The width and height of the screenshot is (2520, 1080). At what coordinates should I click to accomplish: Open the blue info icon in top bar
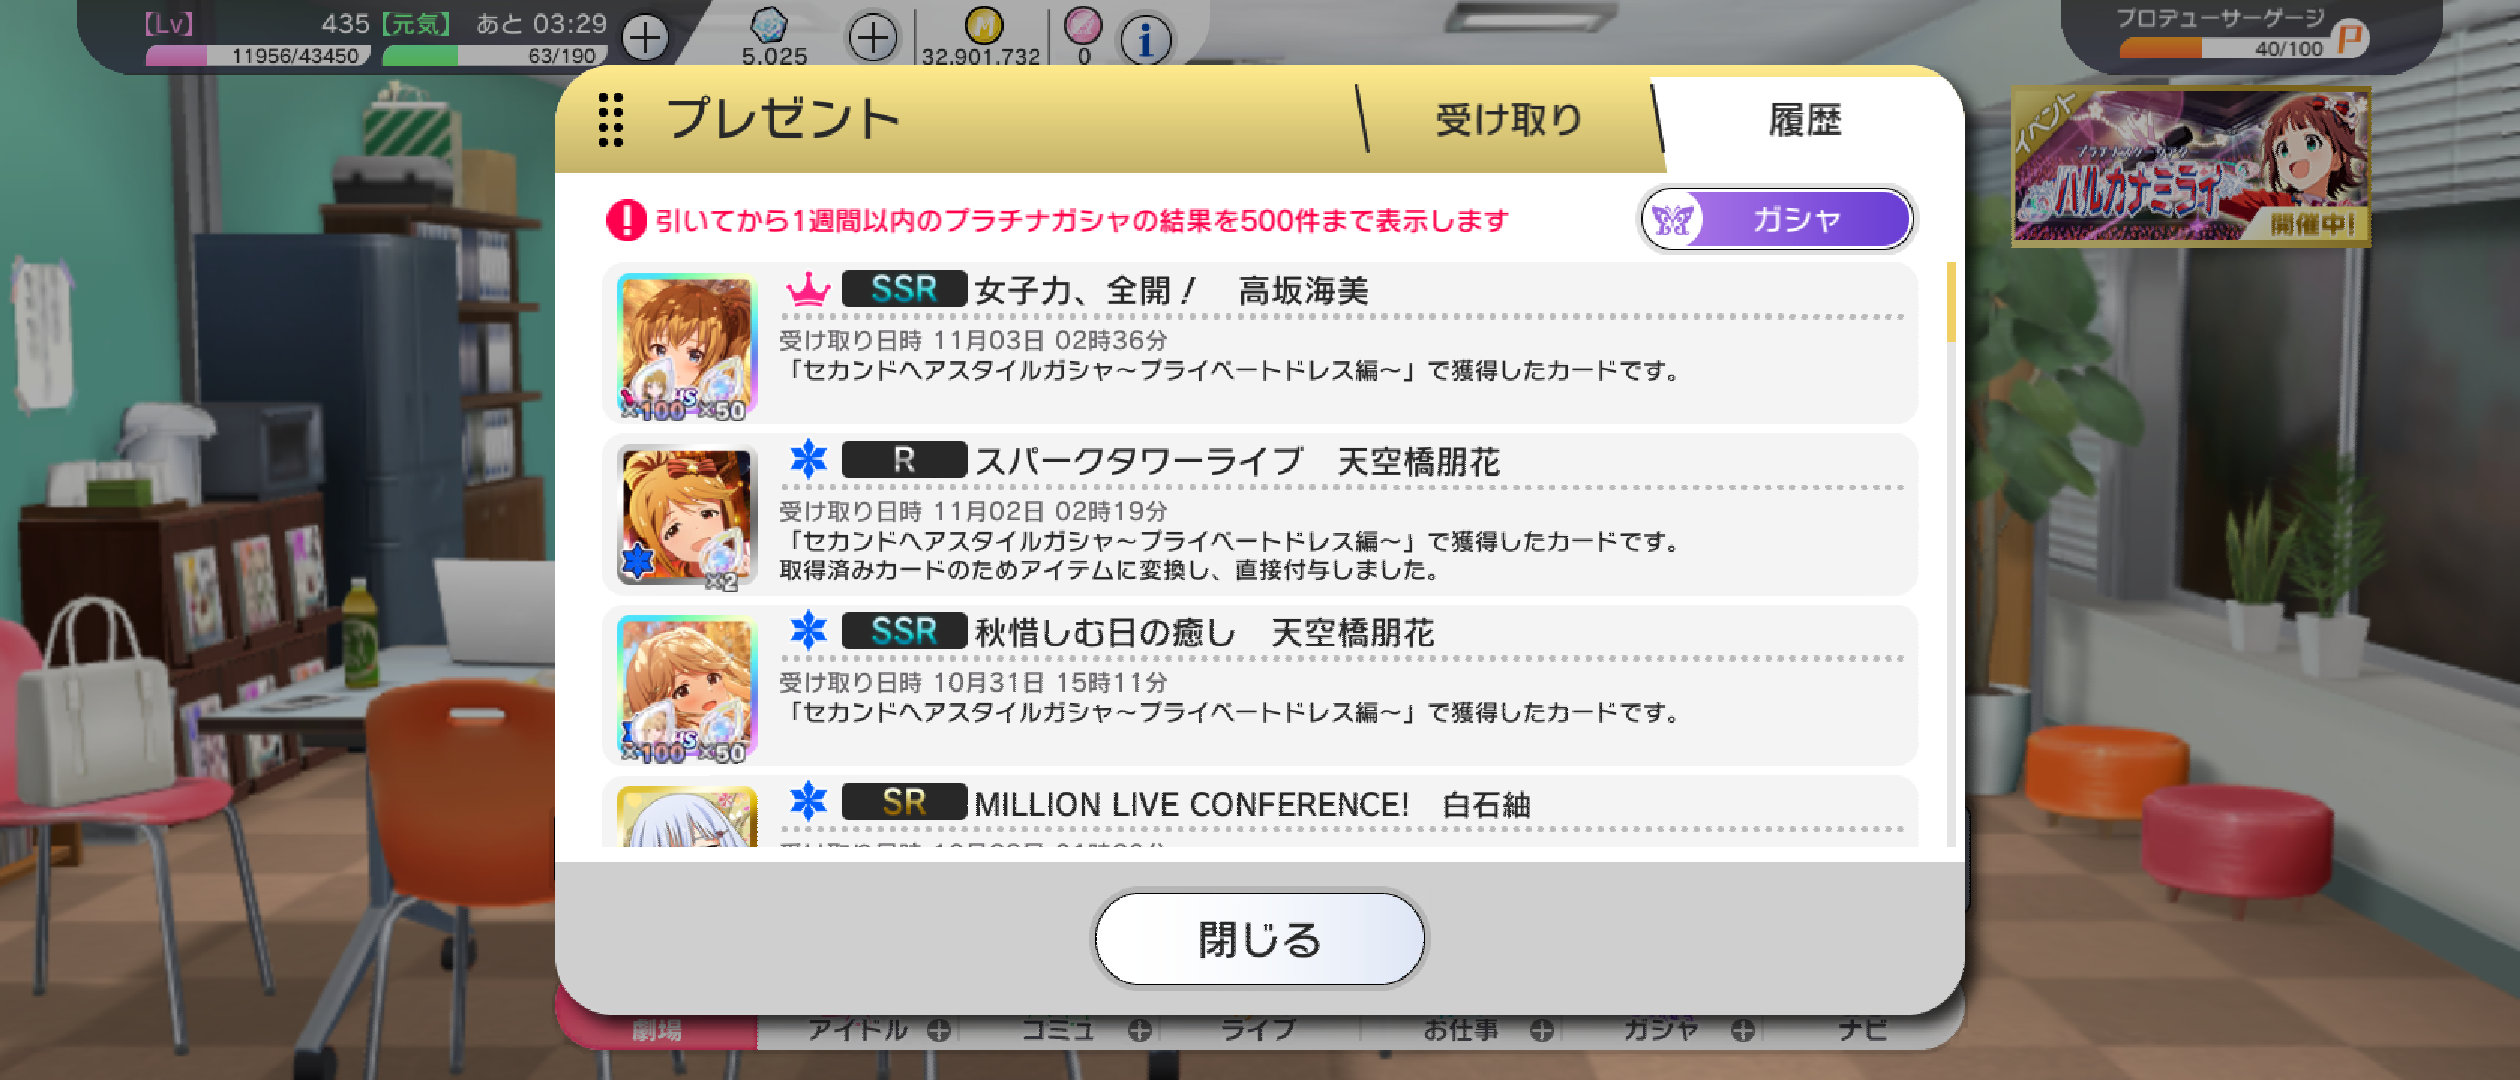pyautogui.click(x=1145, y=40)
